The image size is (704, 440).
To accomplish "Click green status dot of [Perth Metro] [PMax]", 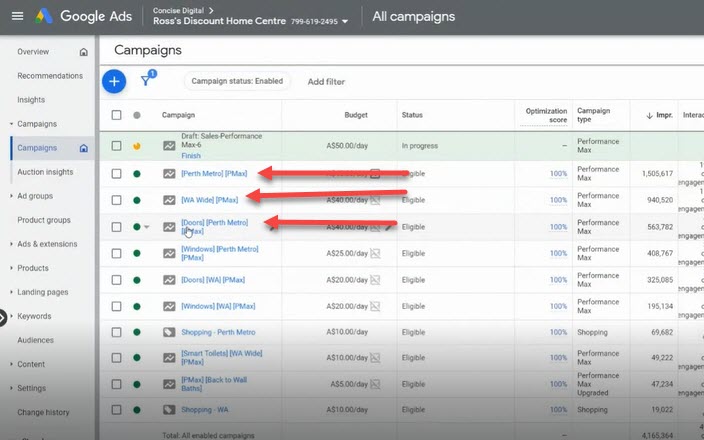I will tap(137, 174).
